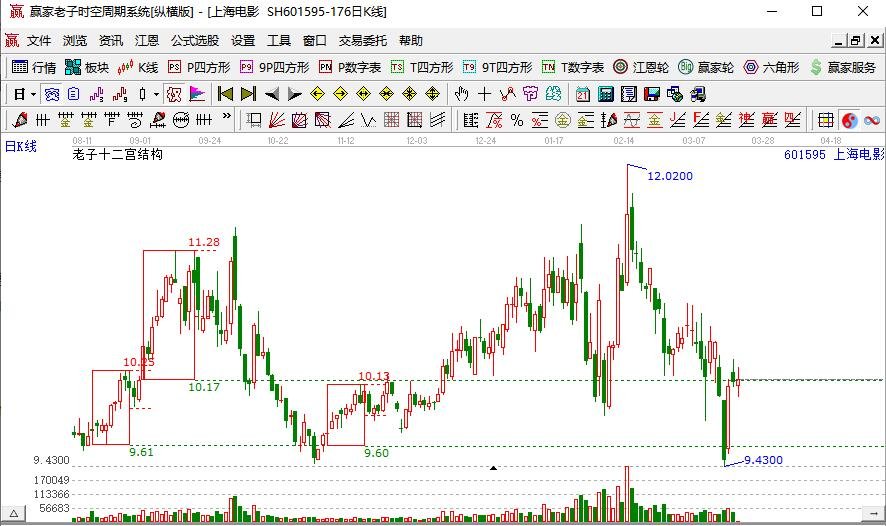Click the colored grid table icon
The width and height of the screenshot is (886, 526).
826,120
